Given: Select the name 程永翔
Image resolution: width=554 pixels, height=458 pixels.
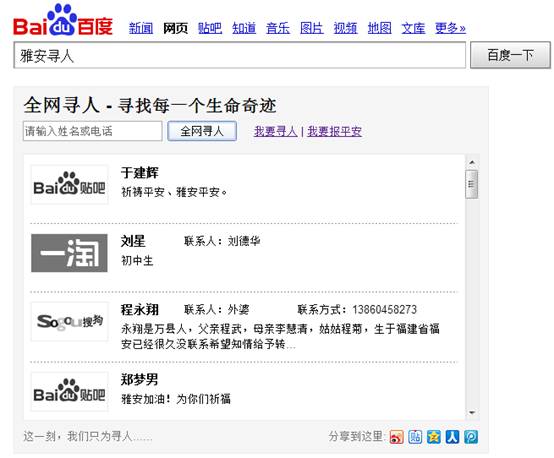Looking at the screenshot, I should (140, 310).
